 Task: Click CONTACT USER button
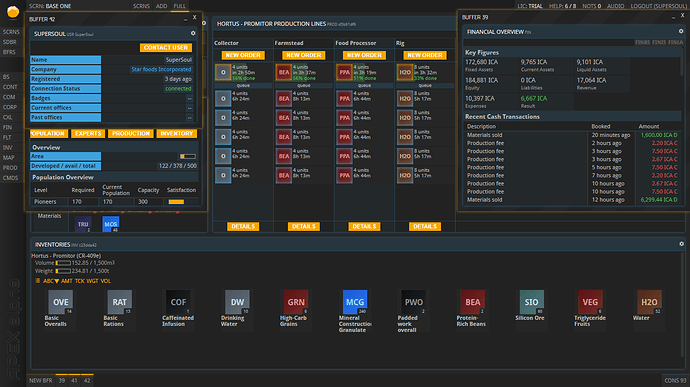[166, 48]
